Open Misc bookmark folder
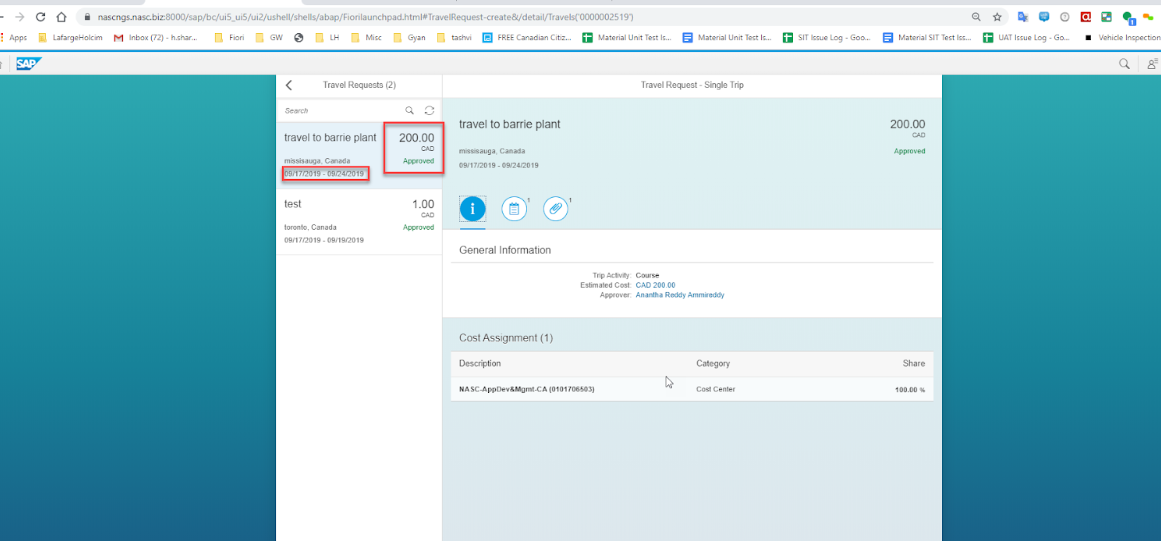 (367, 37)
